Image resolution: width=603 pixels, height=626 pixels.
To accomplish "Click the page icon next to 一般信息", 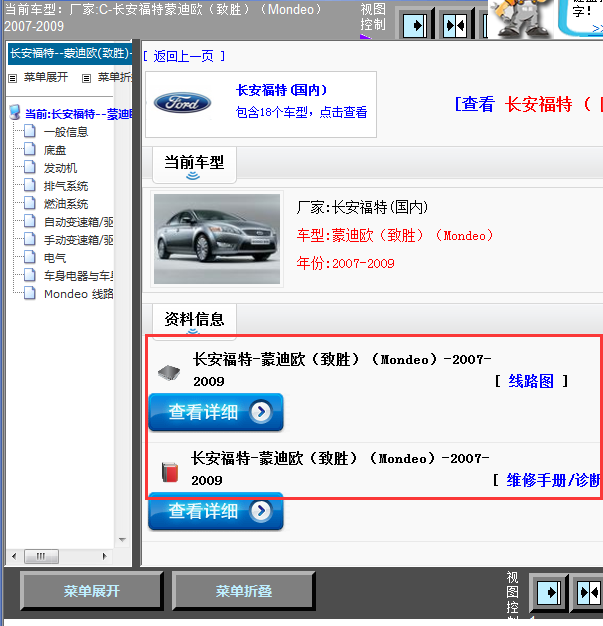I will tap(30, 131).
